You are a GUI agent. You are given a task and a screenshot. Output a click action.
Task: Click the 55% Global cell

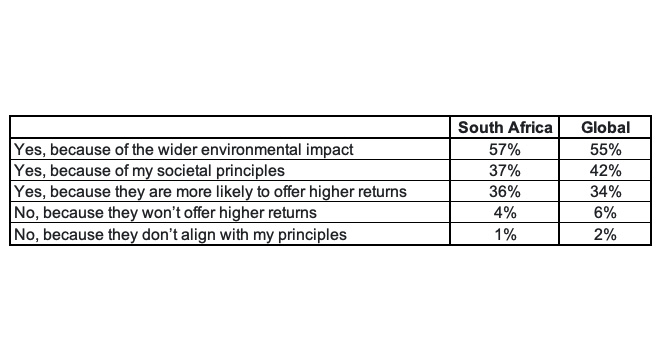(605, 149)
